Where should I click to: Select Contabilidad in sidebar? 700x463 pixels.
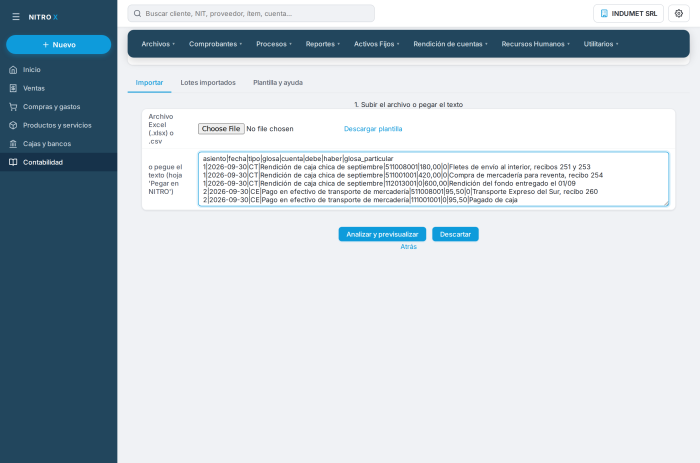click(x=58, y=162)
